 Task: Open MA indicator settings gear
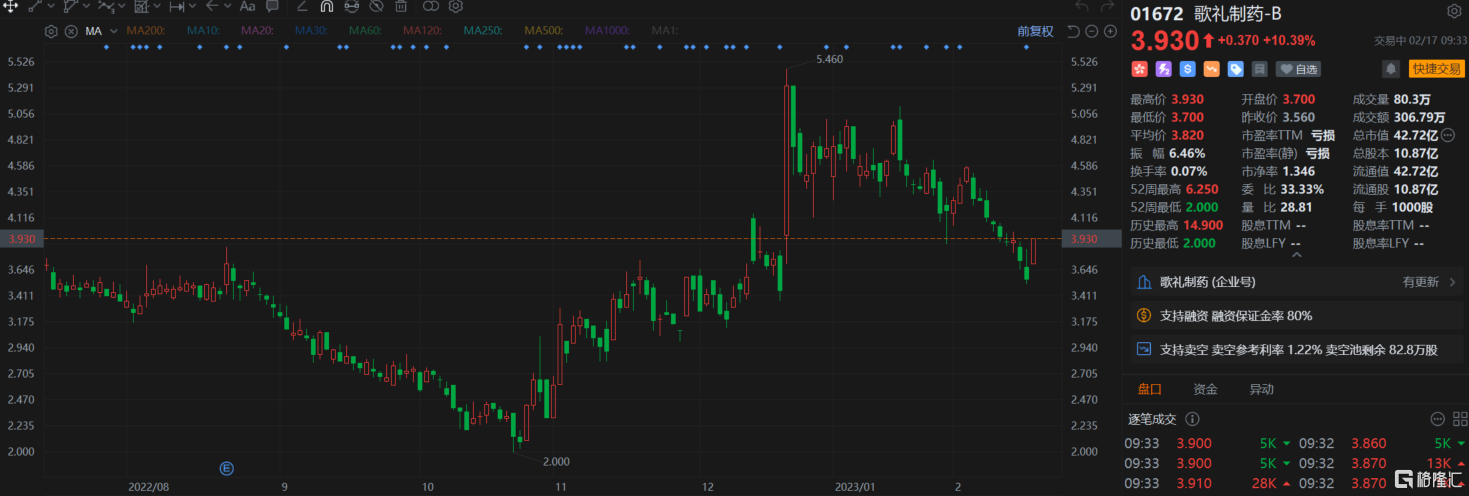[51, 31]
